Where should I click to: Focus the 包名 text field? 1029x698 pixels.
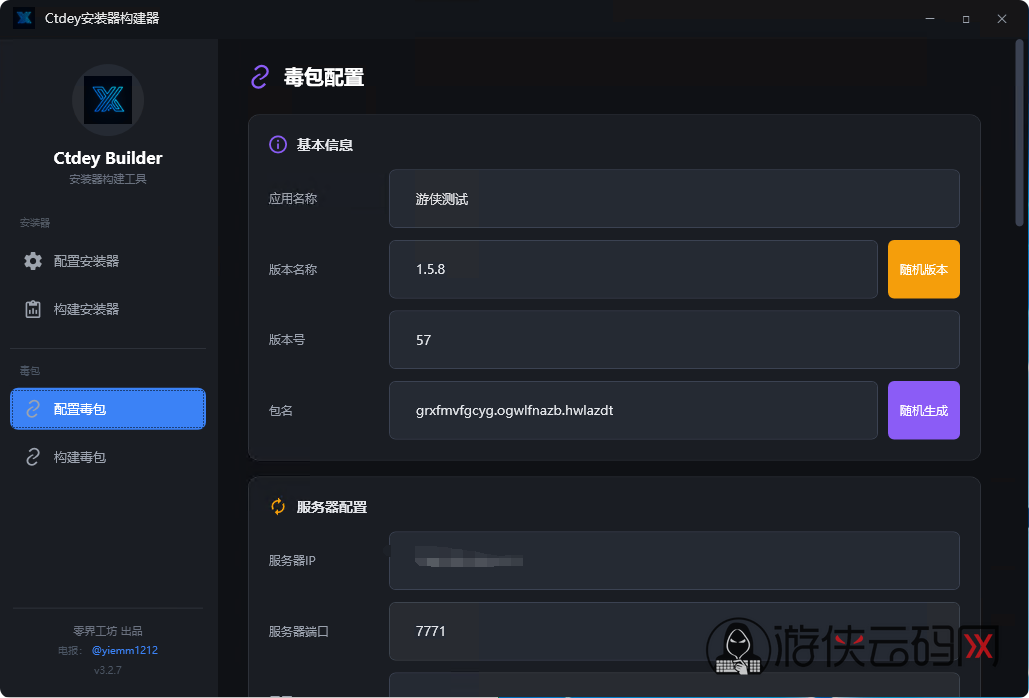632,410
